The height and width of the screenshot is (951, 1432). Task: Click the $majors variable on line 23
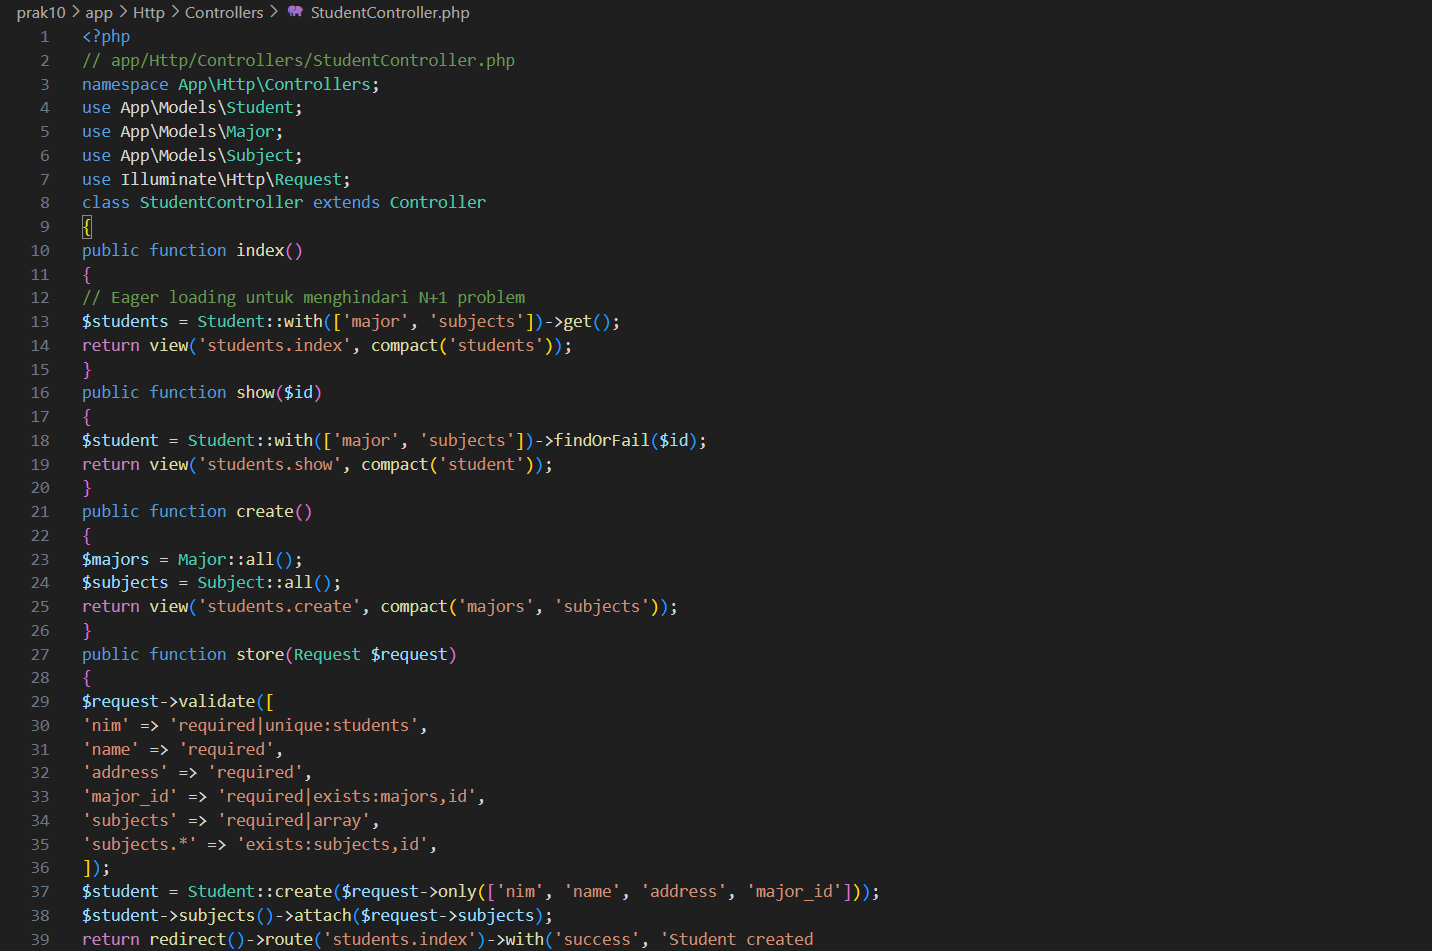(x=115, y=560)
